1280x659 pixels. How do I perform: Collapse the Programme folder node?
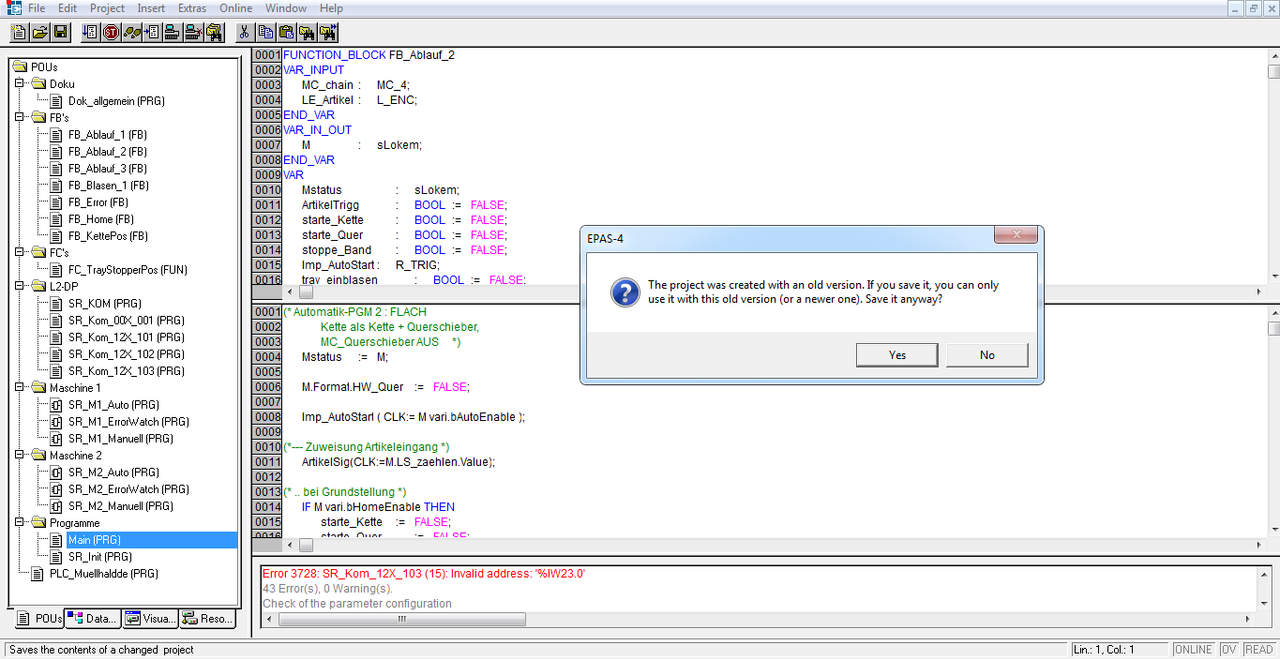pyautogui.click(x=20, y=523)
